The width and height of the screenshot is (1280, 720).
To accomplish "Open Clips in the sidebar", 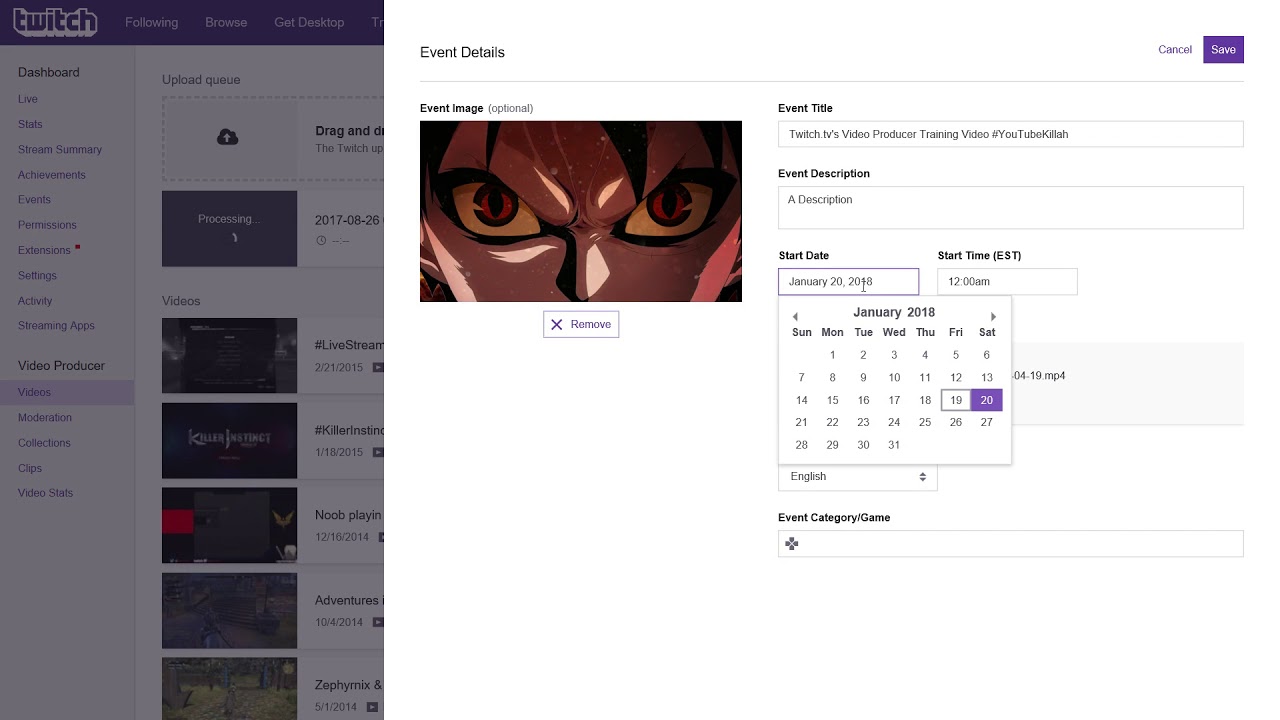I will pyautogui.click(x=30, y=468).
